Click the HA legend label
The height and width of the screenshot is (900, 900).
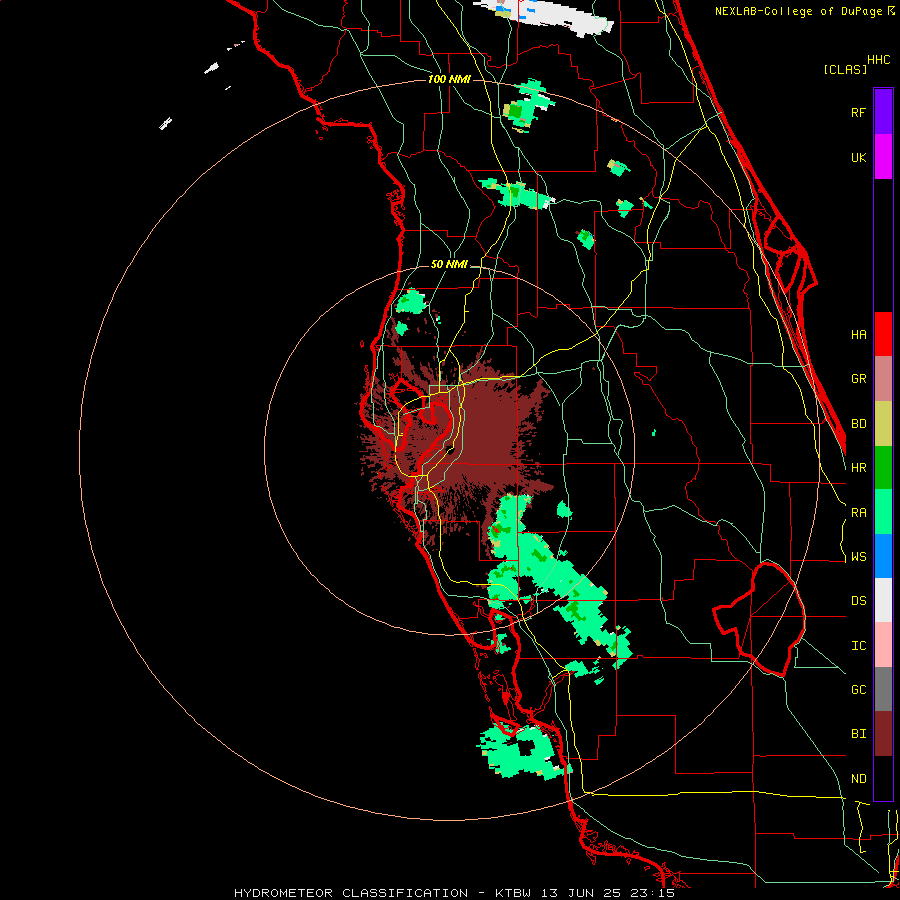coord(858,334)
